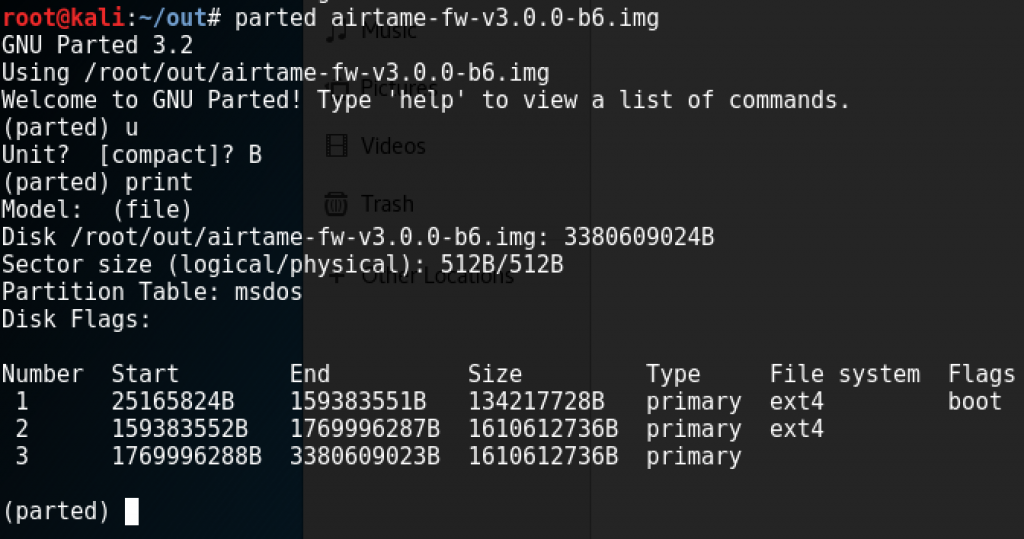Viewport: 1024px width, 539px height.
Task: Click the root@kali prompt text
Action: 63,17
